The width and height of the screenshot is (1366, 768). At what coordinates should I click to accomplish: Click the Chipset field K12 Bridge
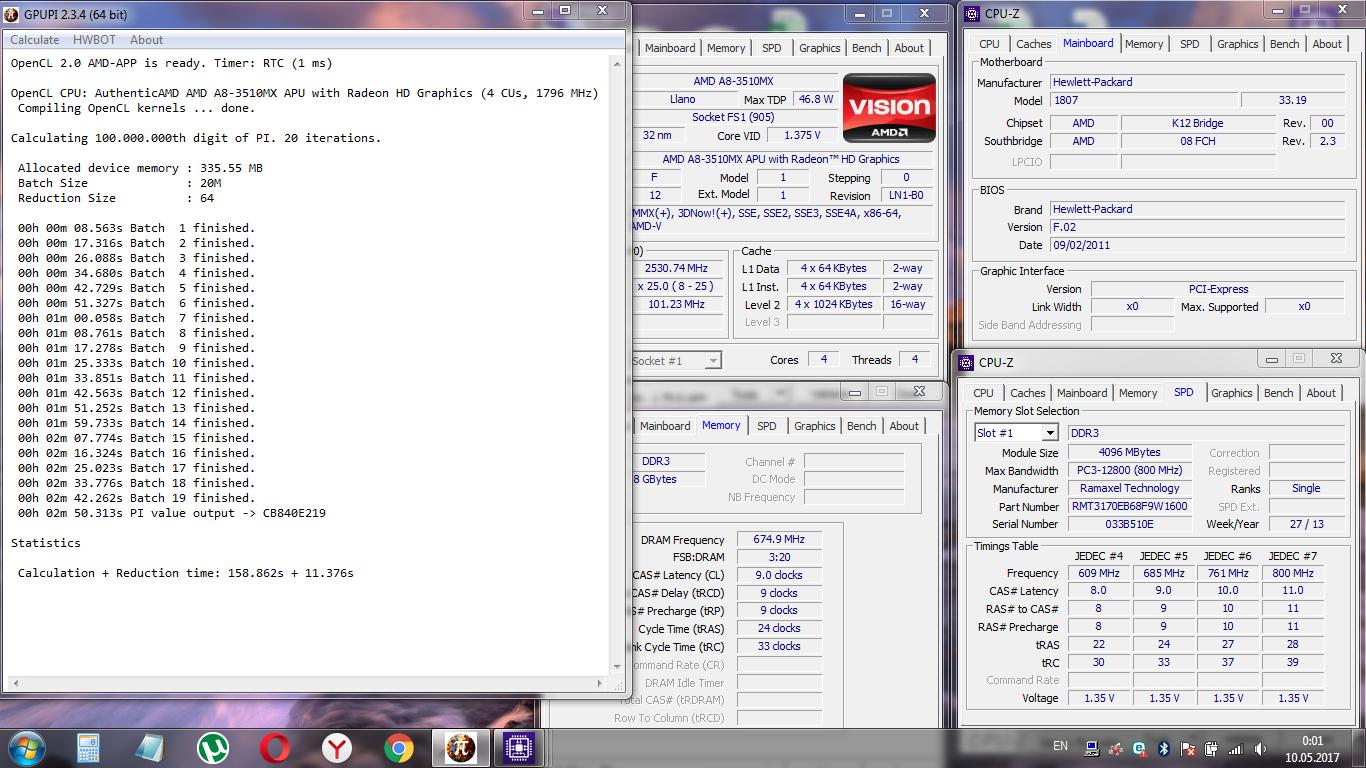pos(1197,124)
